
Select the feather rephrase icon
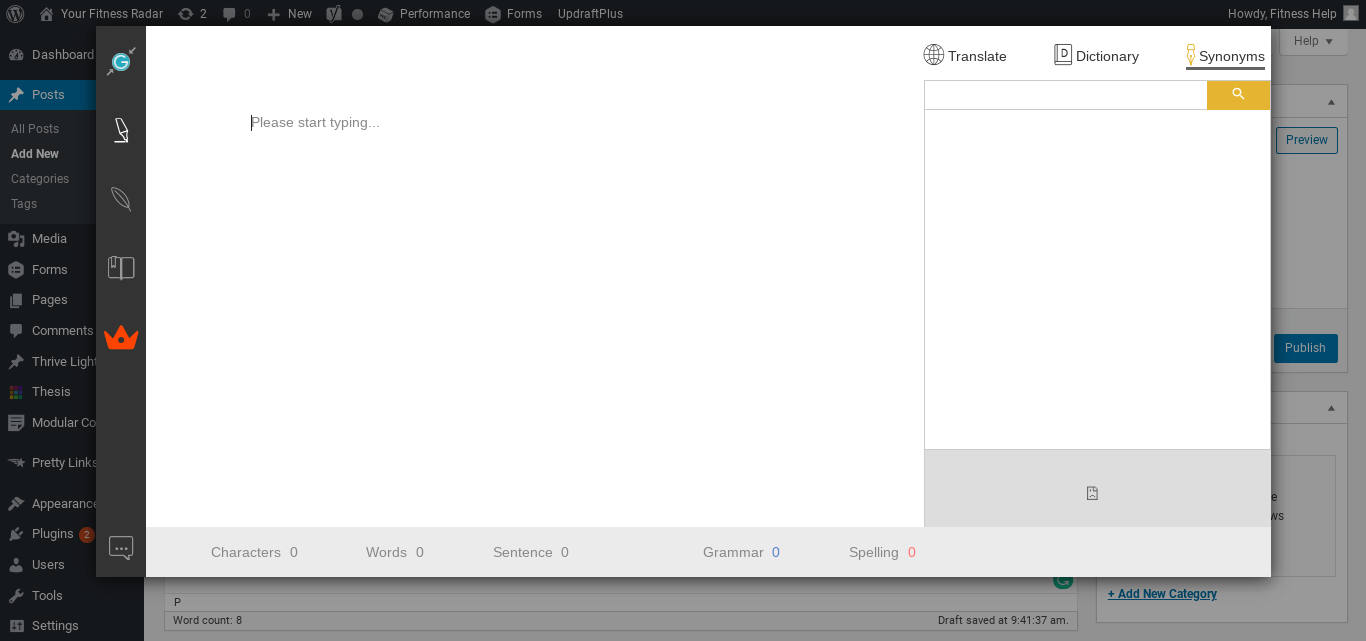[121, 199]
